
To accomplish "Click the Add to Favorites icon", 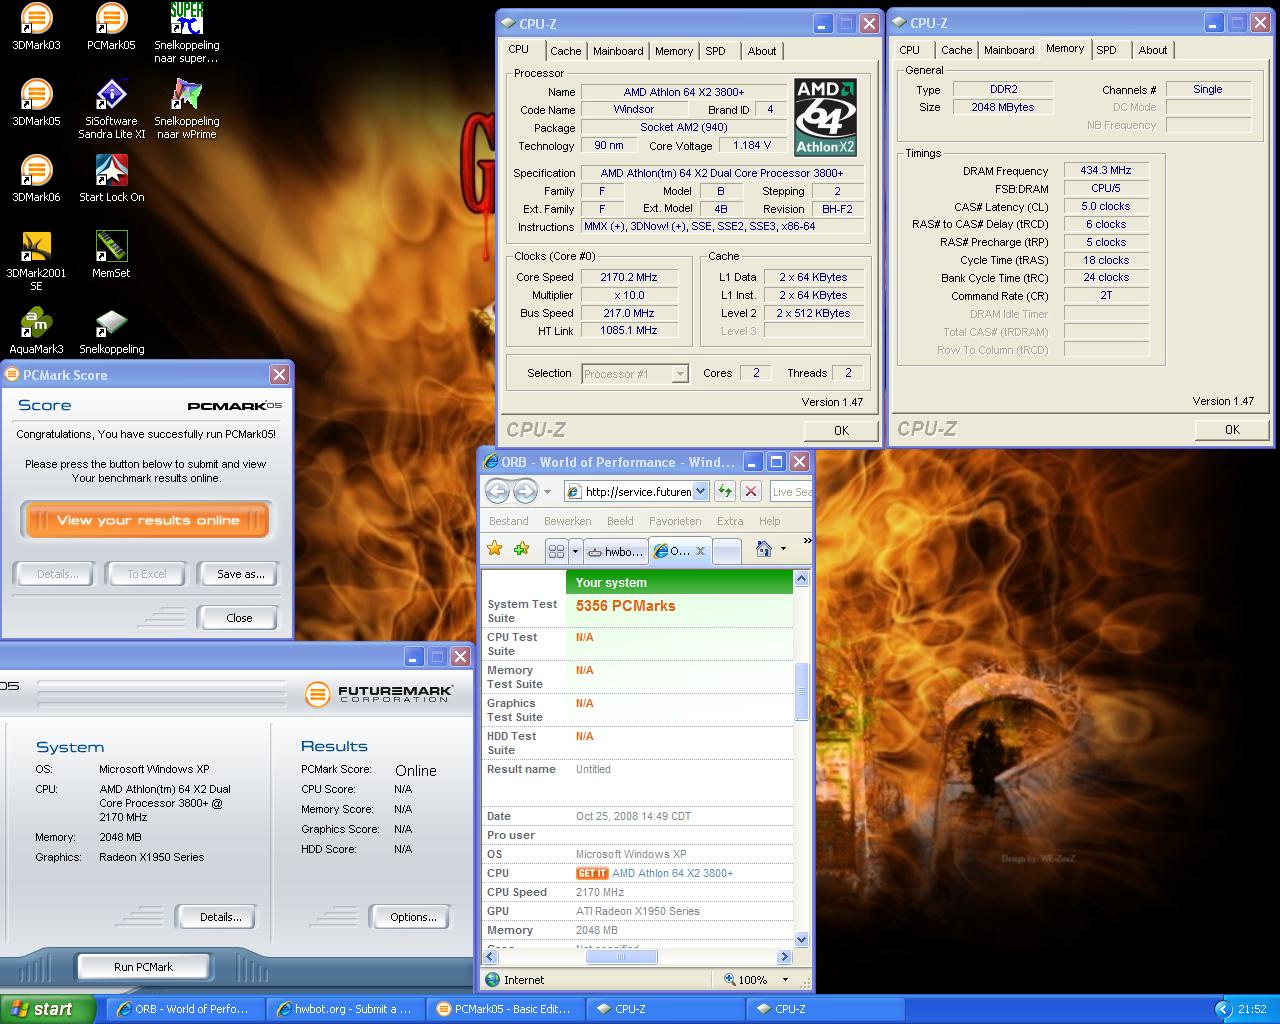I will coord(520,549).
